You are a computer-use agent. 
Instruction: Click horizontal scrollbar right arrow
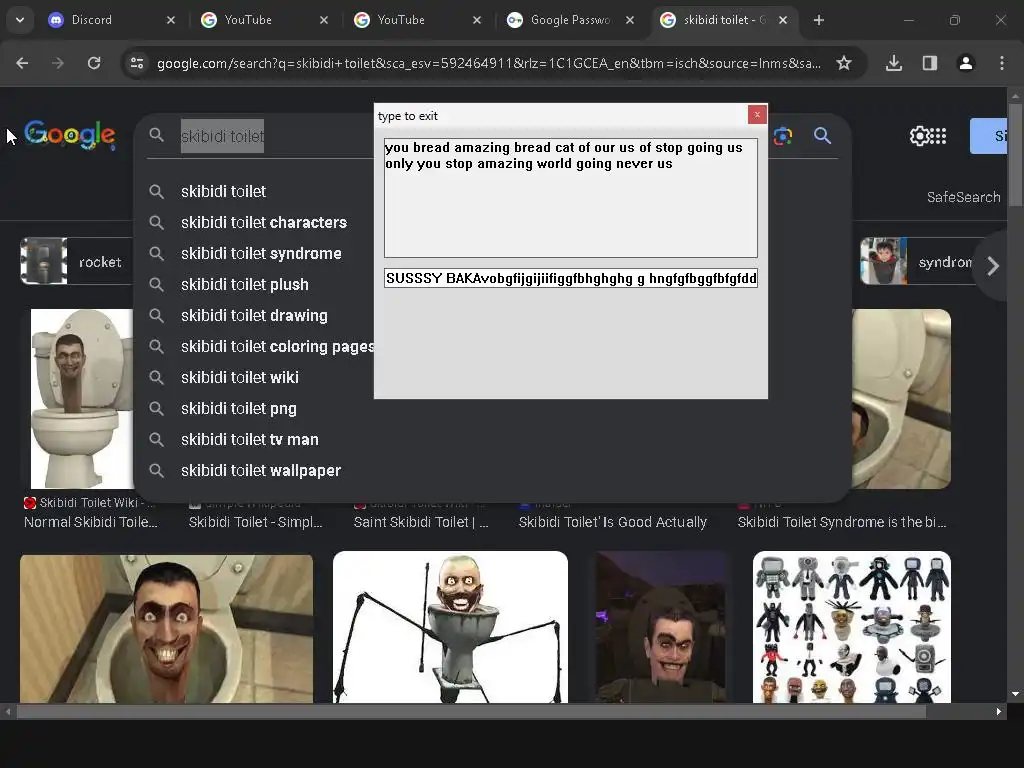click(x=999, y=712)
